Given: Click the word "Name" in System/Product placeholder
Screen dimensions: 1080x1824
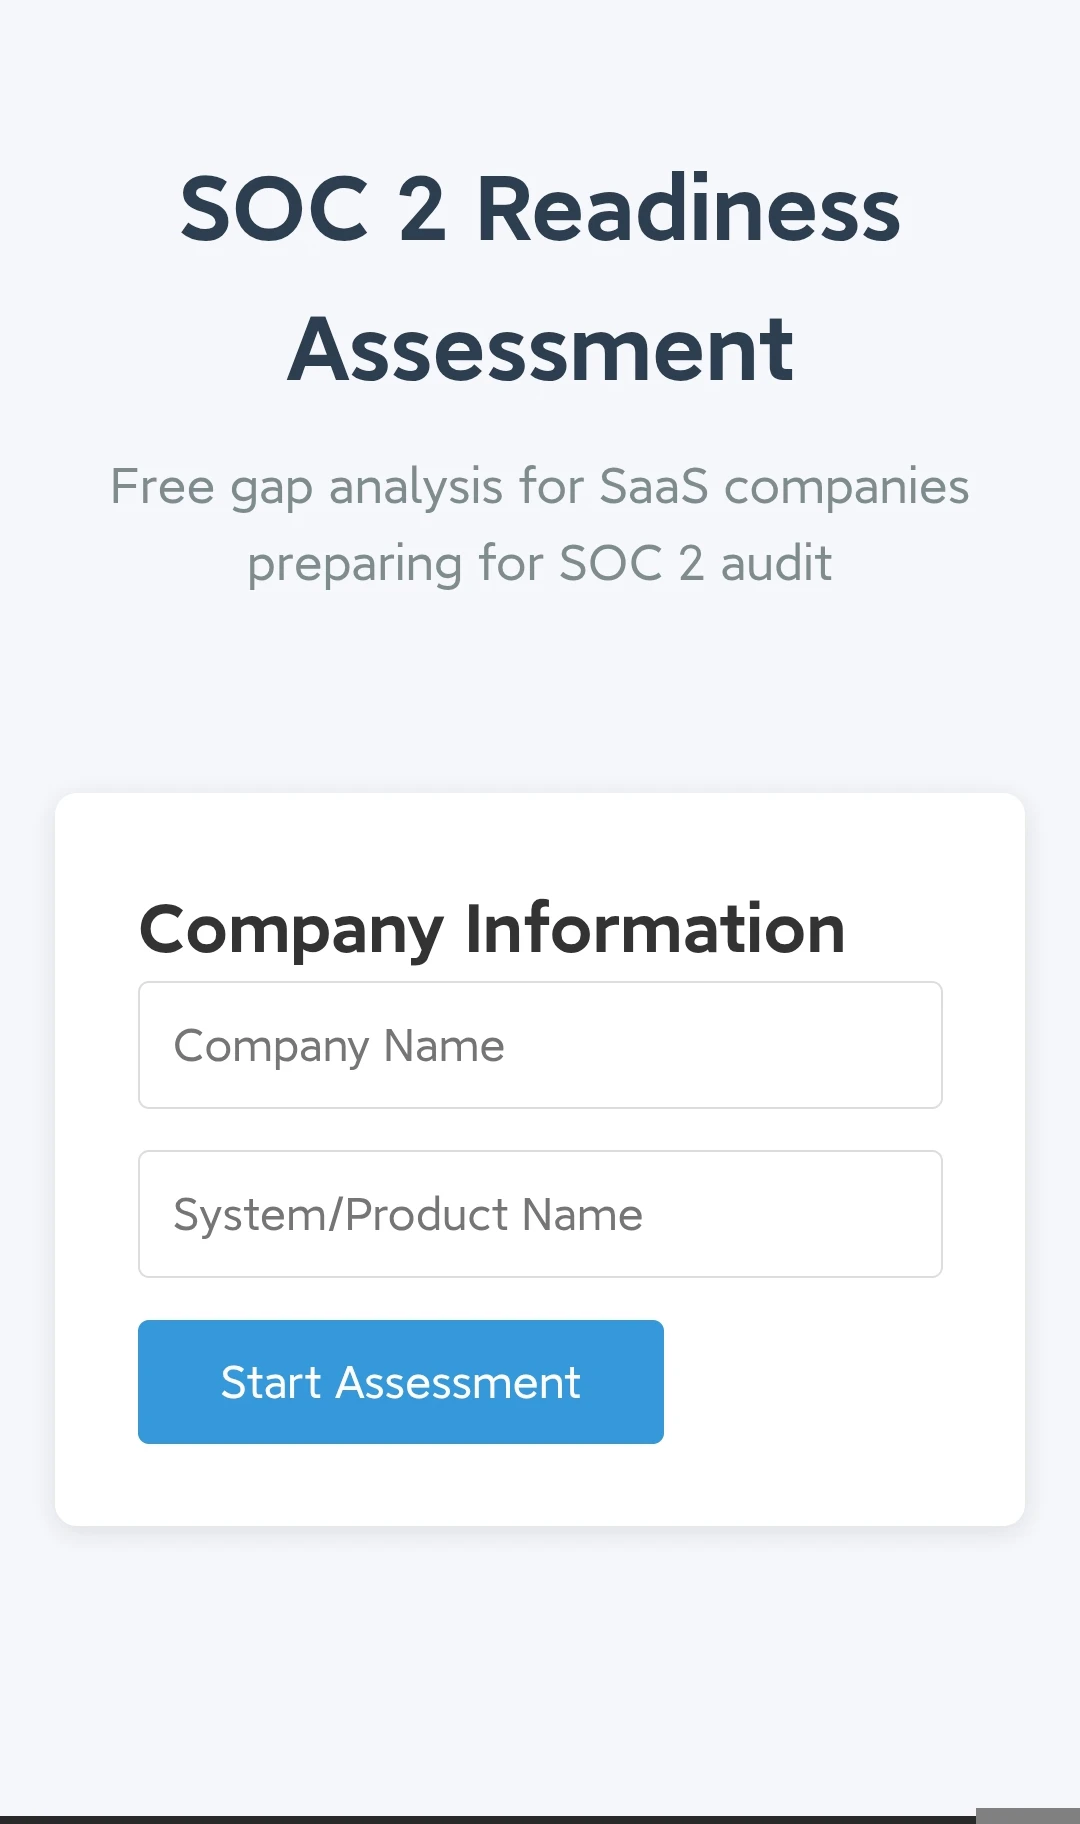Looking at the screenshot, I should tap(582, 1215).
